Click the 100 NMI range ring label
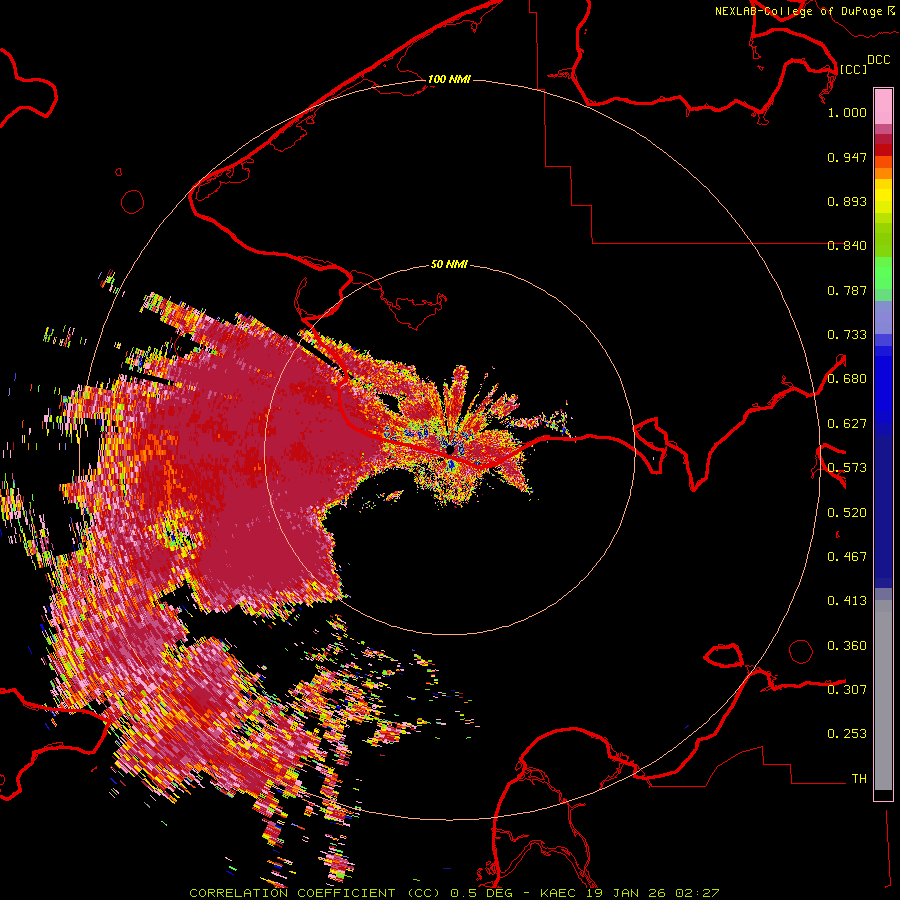Viewport: 900px width, 900px height. (x=449, y=79)
